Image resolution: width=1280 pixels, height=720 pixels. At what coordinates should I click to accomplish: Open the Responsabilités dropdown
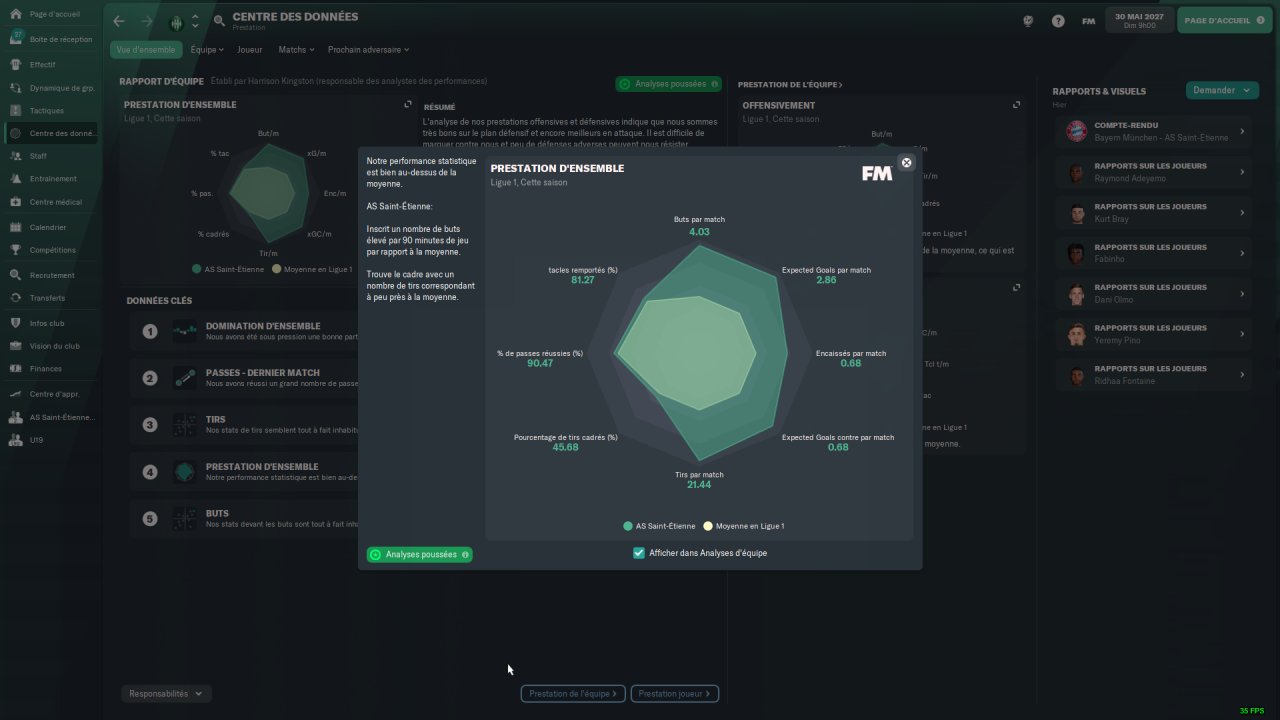[x=166, y=693]
